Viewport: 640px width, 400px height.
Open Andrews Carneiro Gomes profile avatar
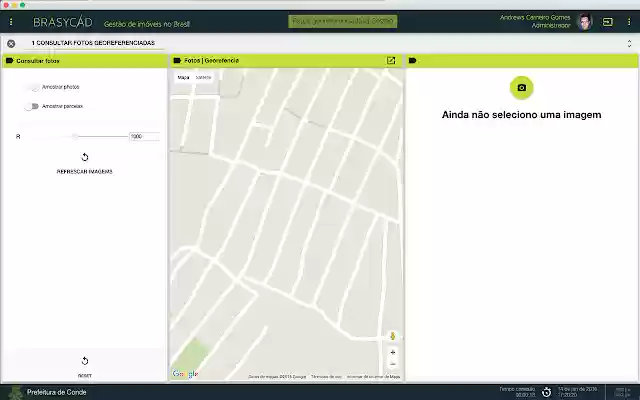click(584, 22)
